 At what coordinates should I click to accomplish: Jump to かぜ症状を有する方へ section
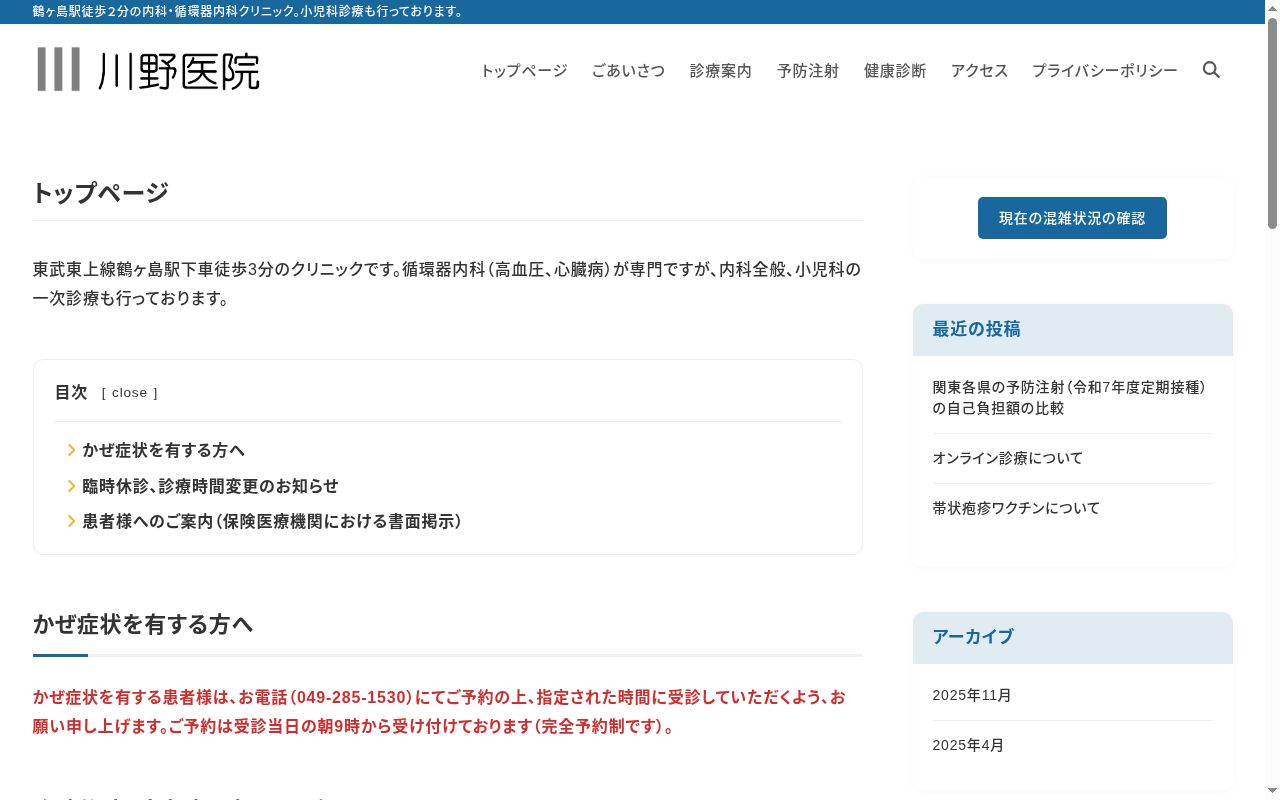click(x=164, y=450)
